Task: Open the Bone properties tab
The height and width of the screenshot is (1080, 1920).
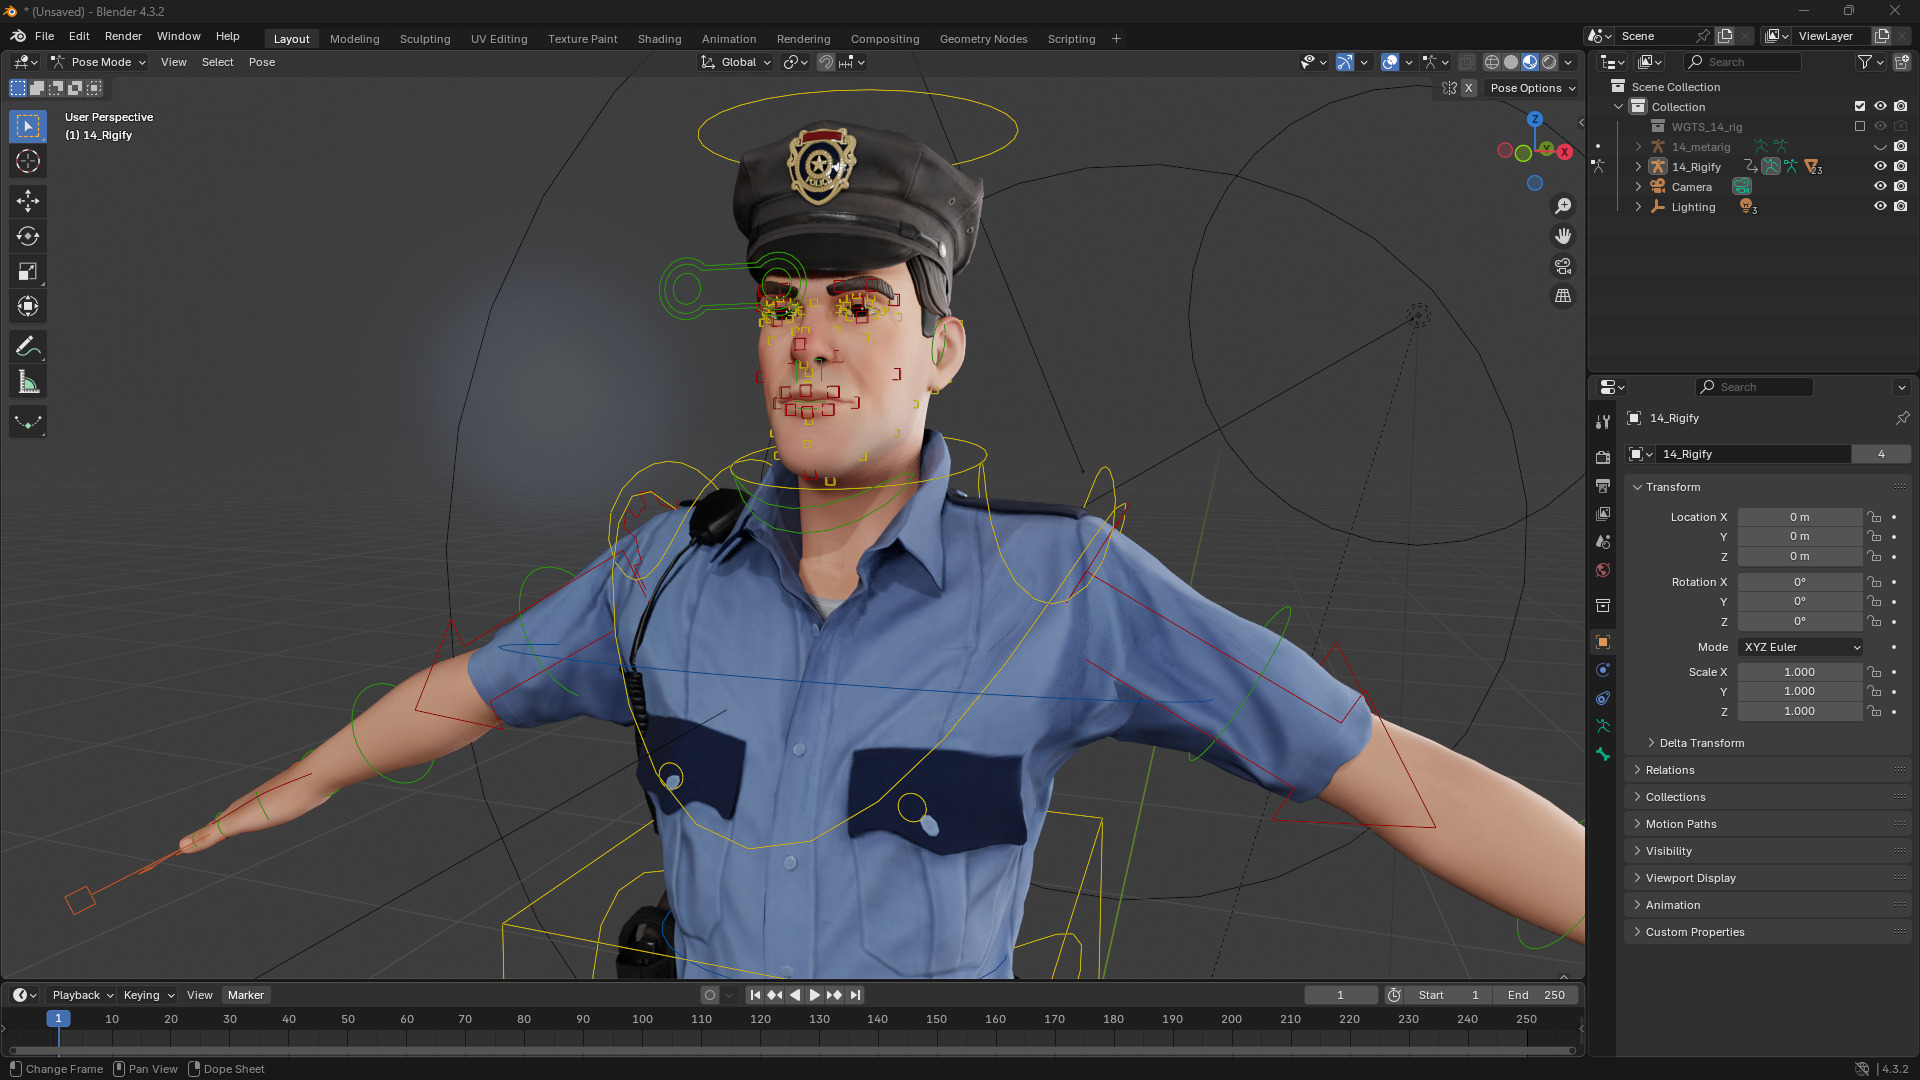Action: click(x=1603, y=754)
